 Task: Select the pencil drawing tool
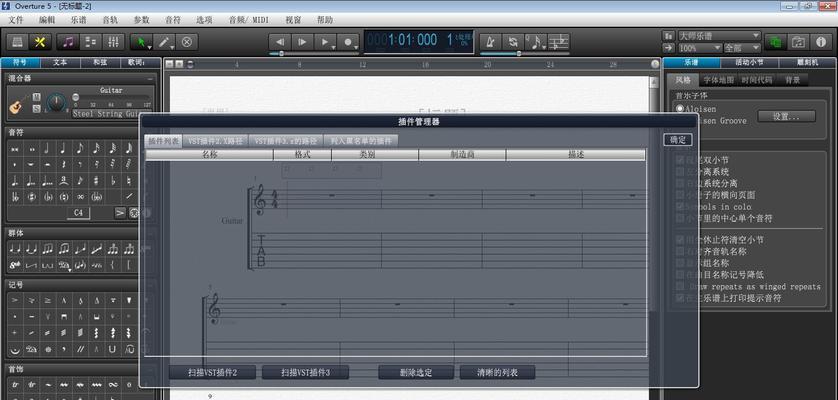tap(164, 42)
